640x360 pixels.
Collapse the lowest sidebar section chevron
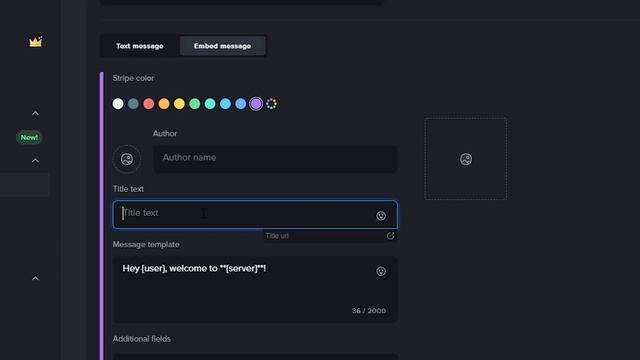point(36,278)
